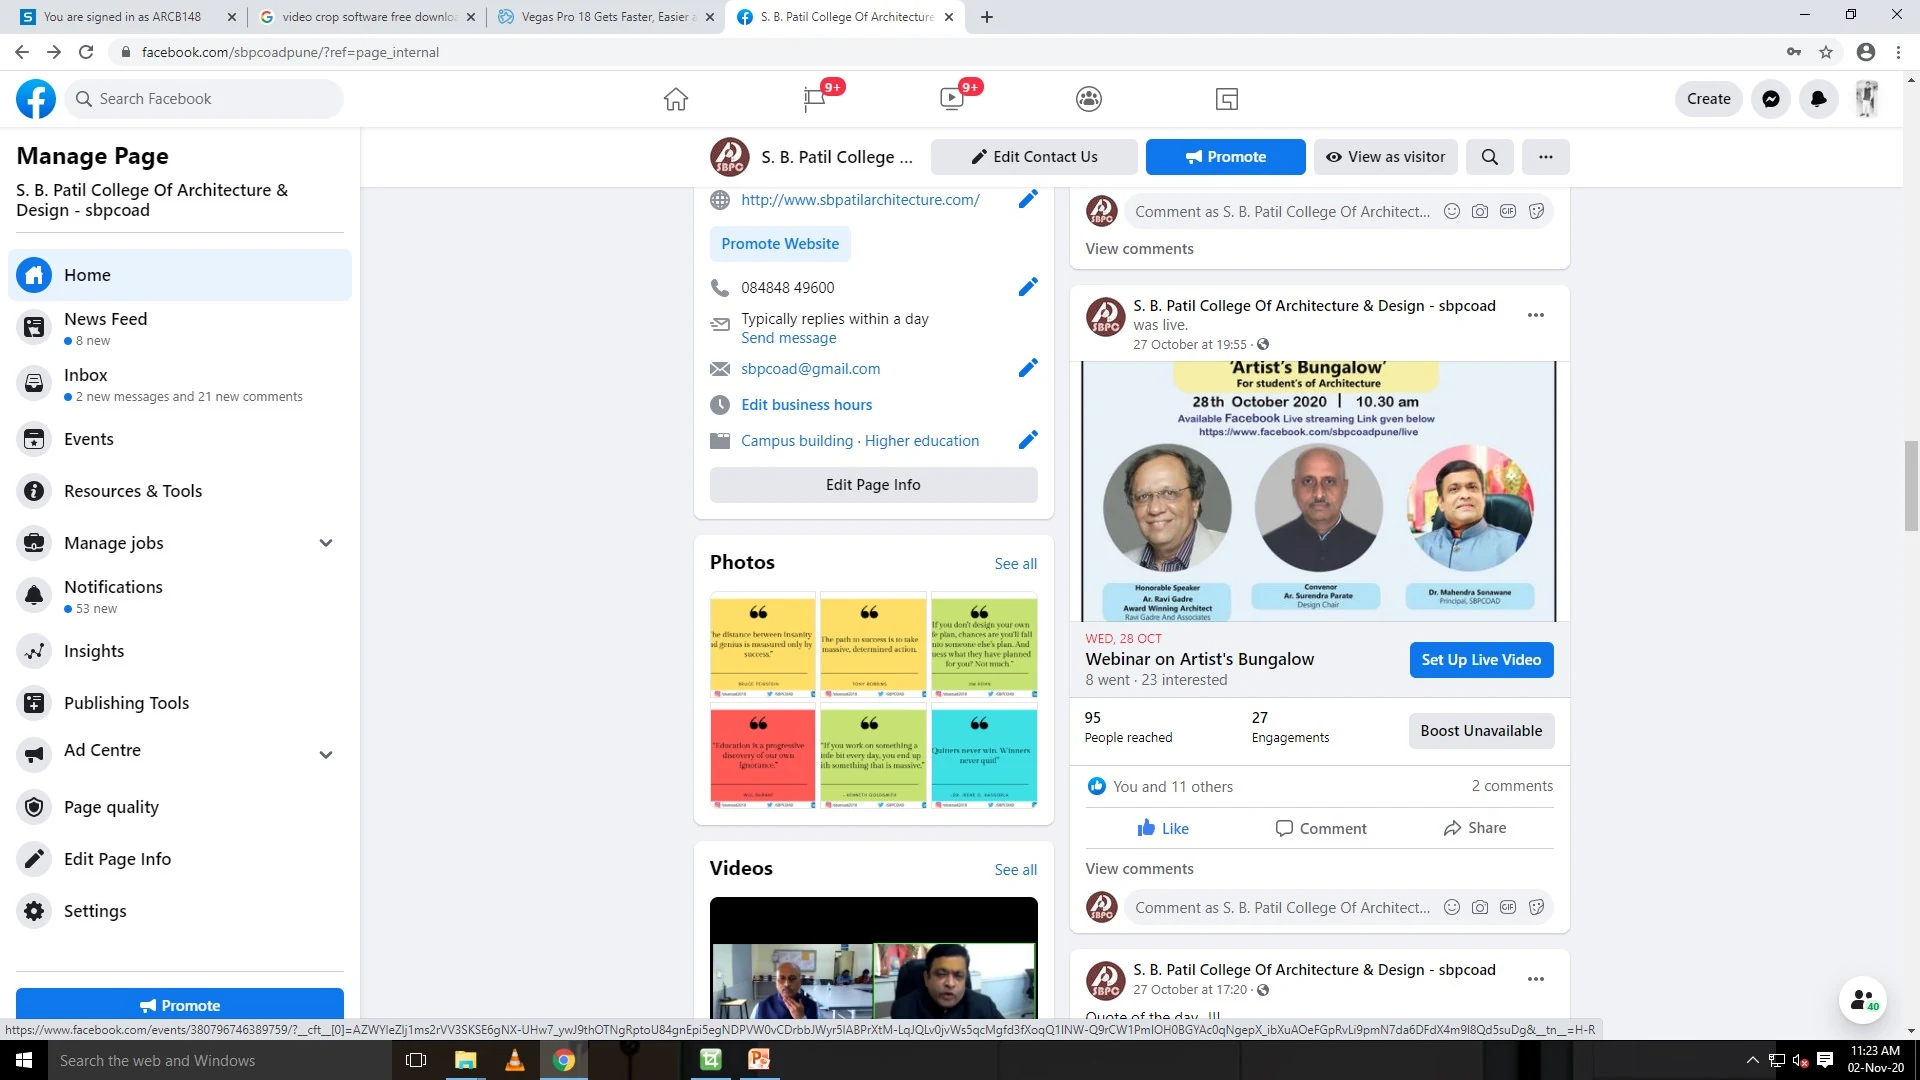Expand the Ad Centre section
The image size is (1920, 1080).
pos(326,755)
